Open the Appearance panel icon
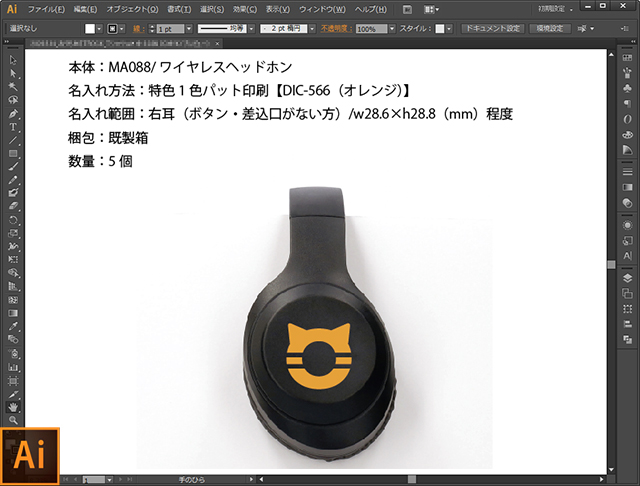This screenshot has width=640, height=486. pyautogui.click(x=627, y=225)
